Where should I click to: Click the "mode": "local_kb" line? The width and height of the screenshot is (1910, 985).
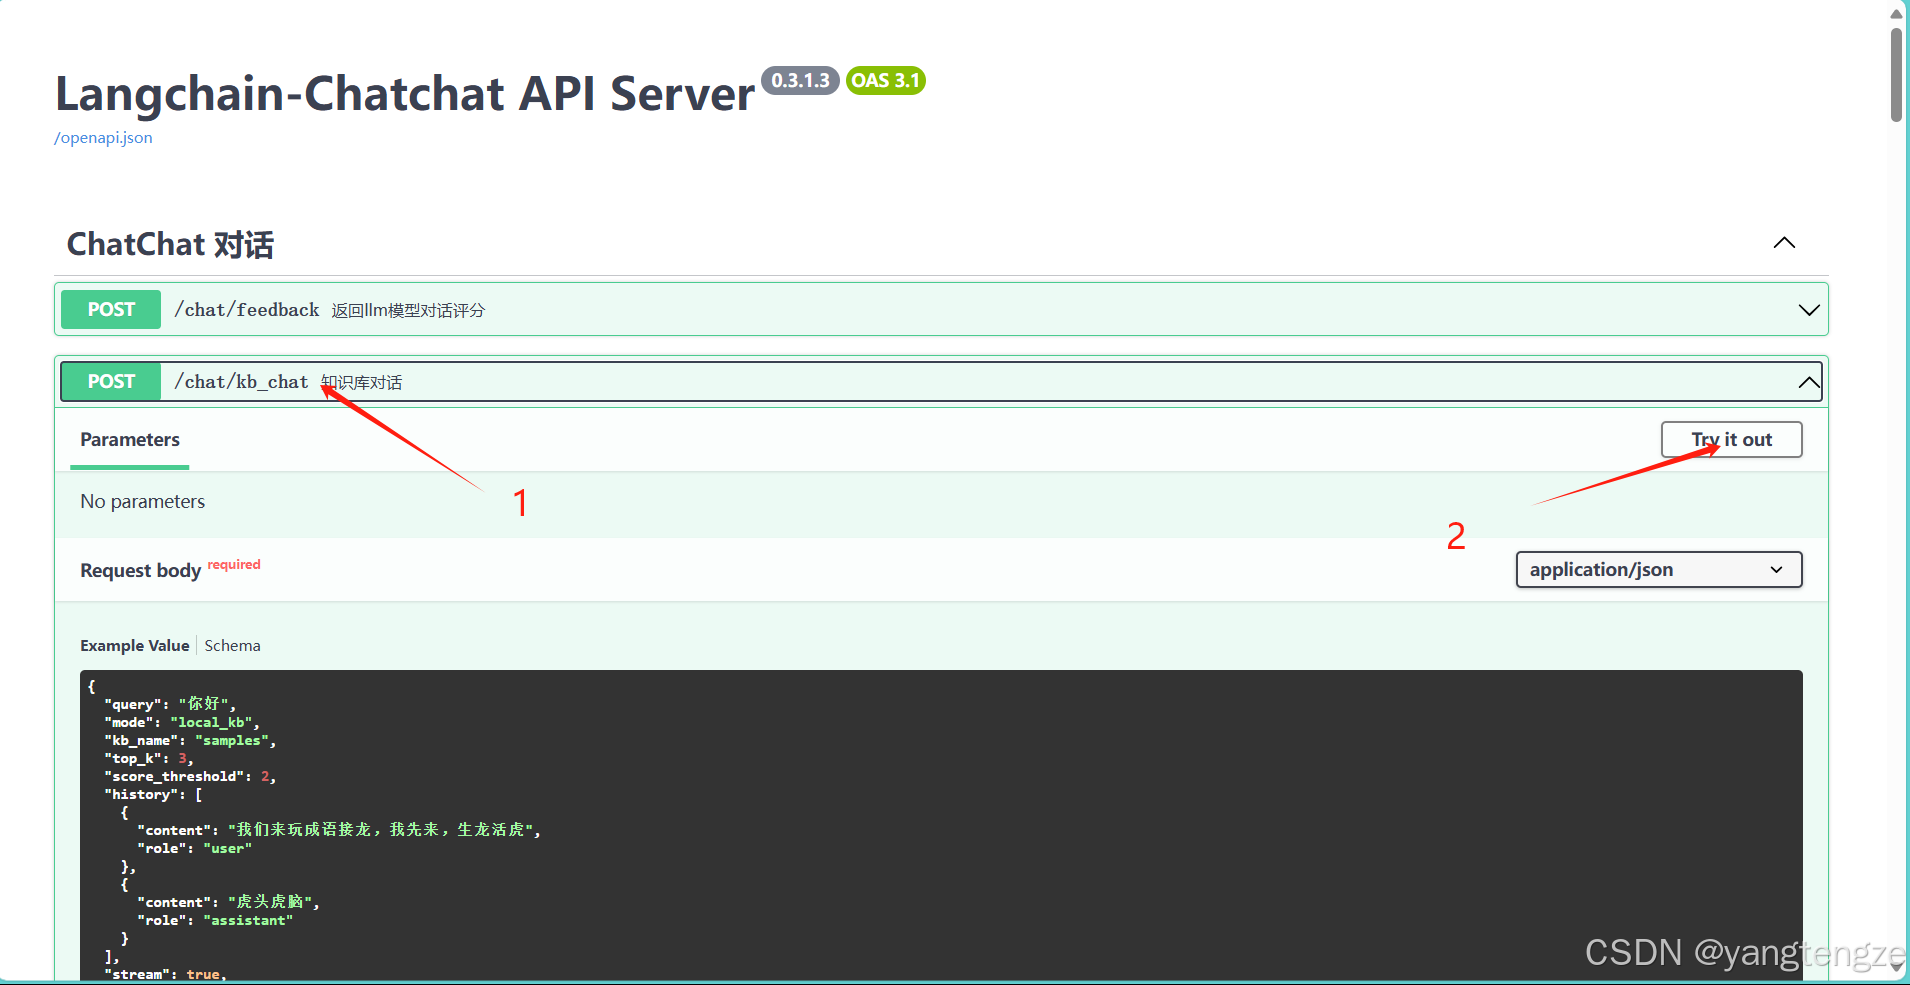click(182, 722)
